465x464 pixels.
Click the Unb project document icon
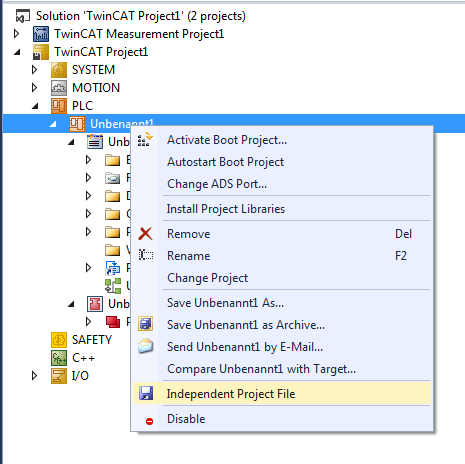[x=95, y=142]
